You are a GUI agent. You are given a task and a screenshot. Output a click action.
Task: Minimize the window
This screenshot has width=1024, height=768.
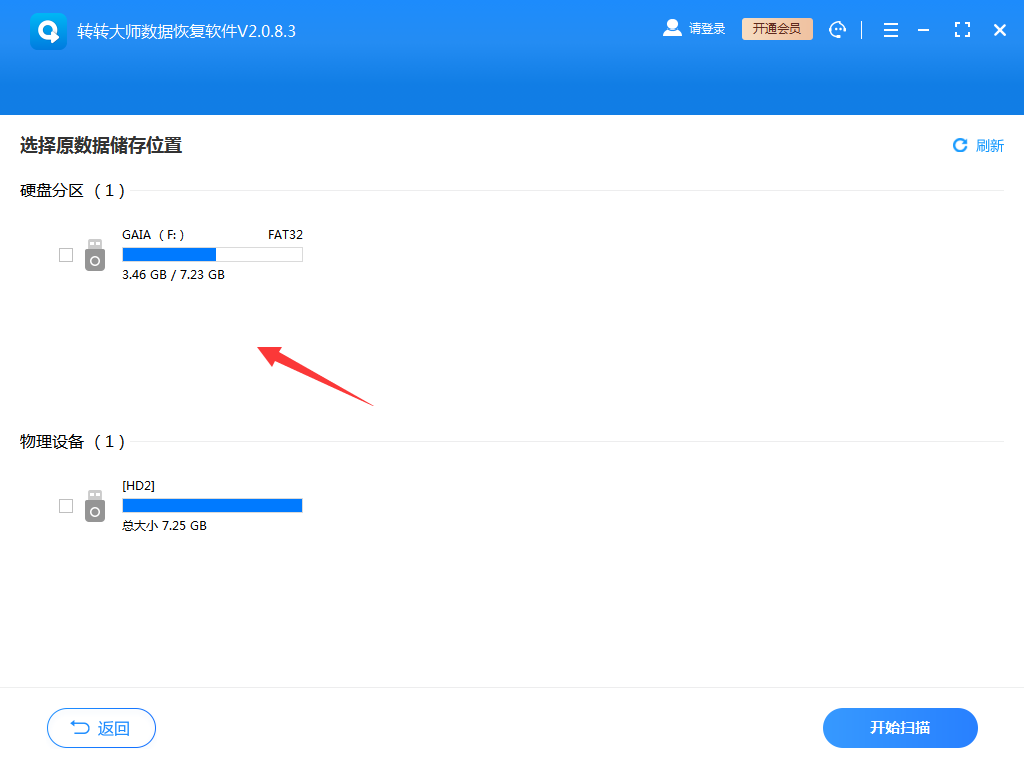click(923, 30)
